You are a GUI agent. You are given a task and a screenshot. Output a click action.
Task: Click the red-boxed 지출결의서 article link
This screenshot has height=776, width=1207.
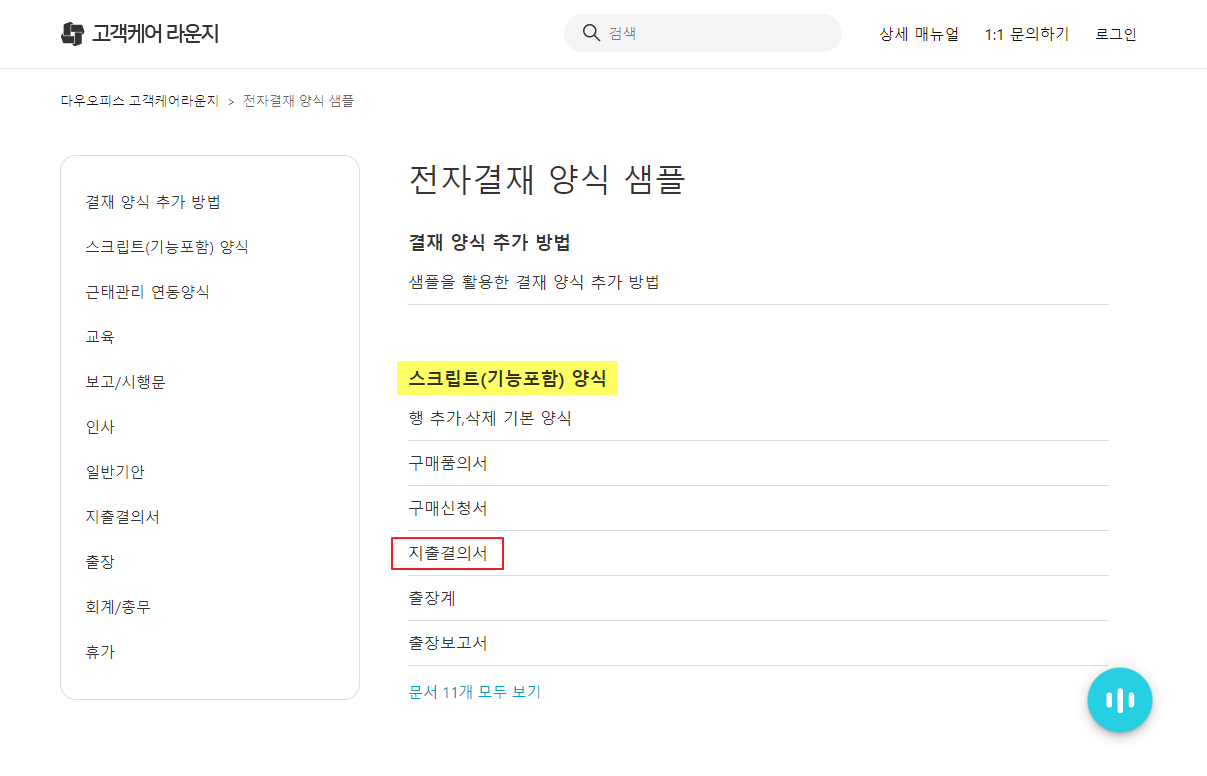click(448, 553)
